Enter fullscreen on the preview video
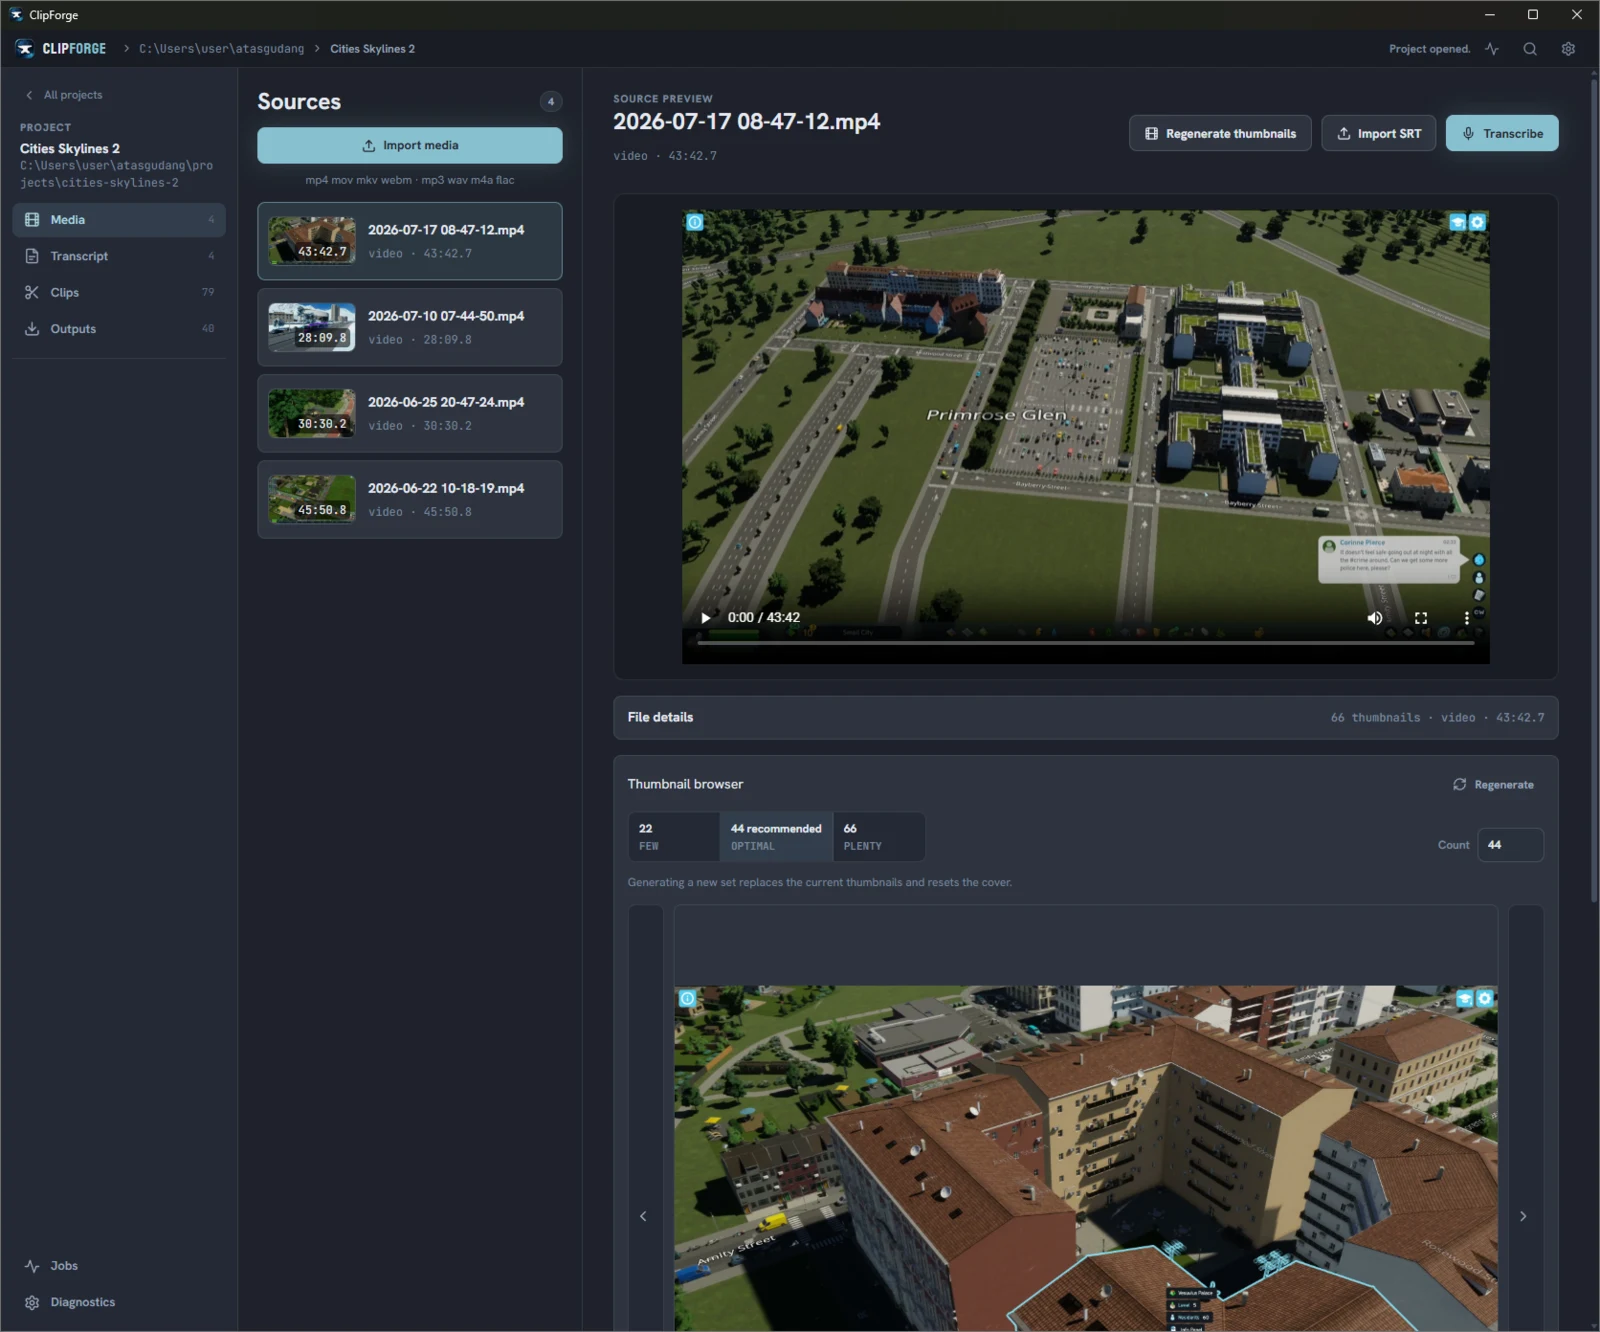This screenshot has height=1332, width=1600. 1421,618
